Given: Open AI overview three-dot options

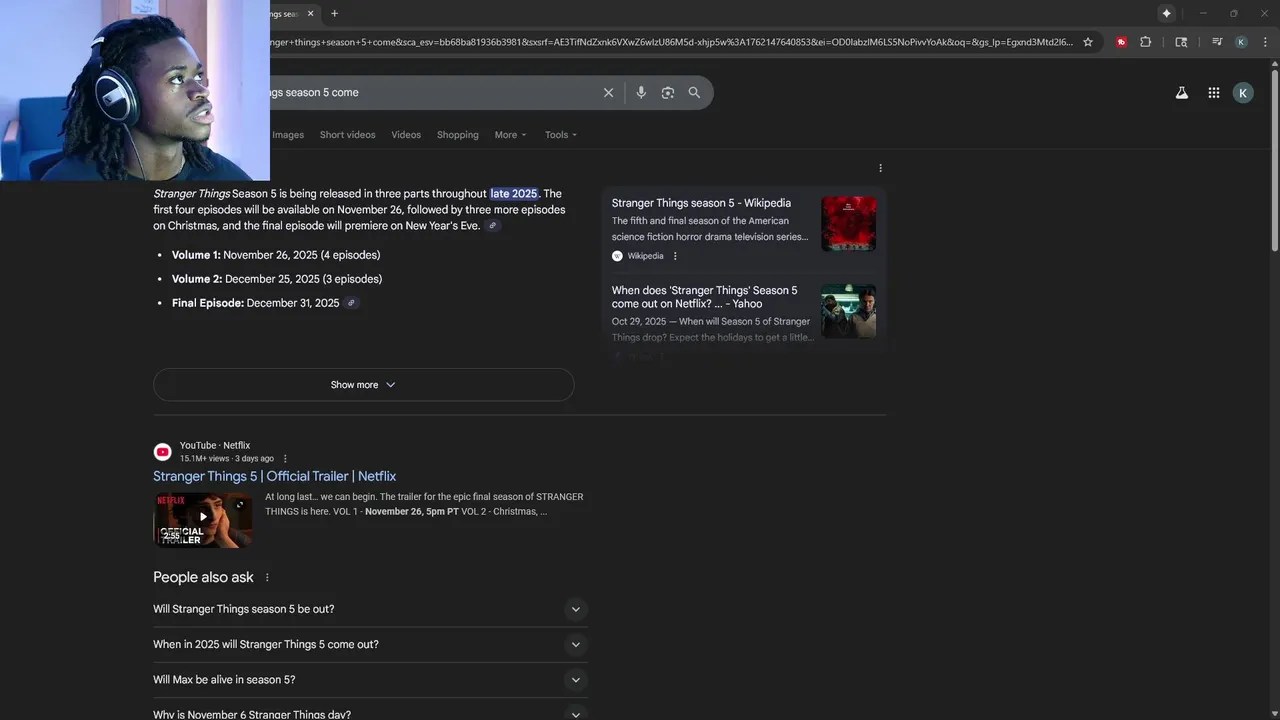Looking at the screenshot, I should [x=880, y=168].
